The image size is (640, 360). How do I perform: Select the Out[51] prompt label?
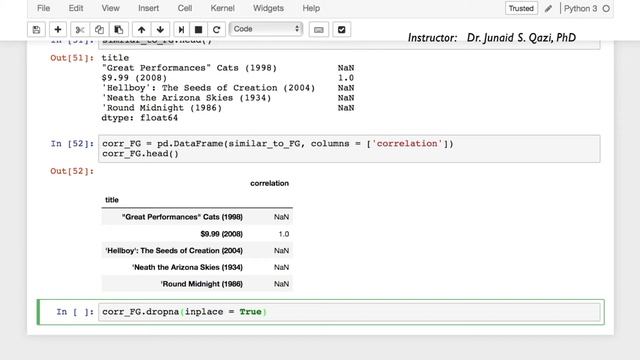pyautogui.click(x=72, y=58)
